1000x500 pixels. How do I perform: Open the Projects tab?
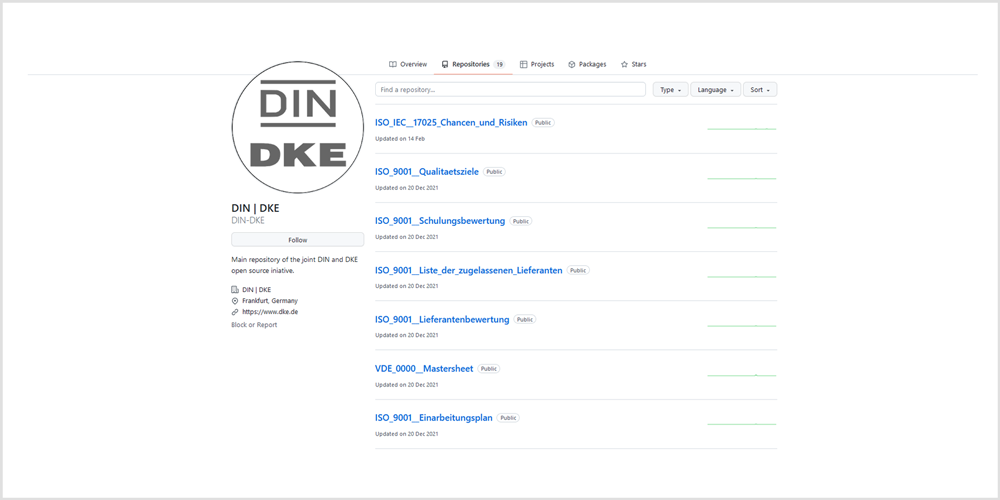click(x=537, y=64)
